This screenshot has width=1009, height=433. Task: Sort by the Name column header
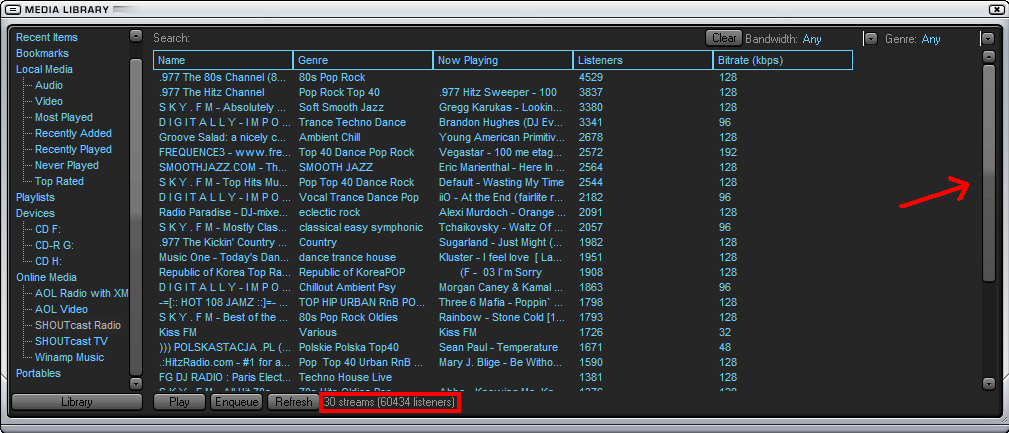(x=223, y=60)
